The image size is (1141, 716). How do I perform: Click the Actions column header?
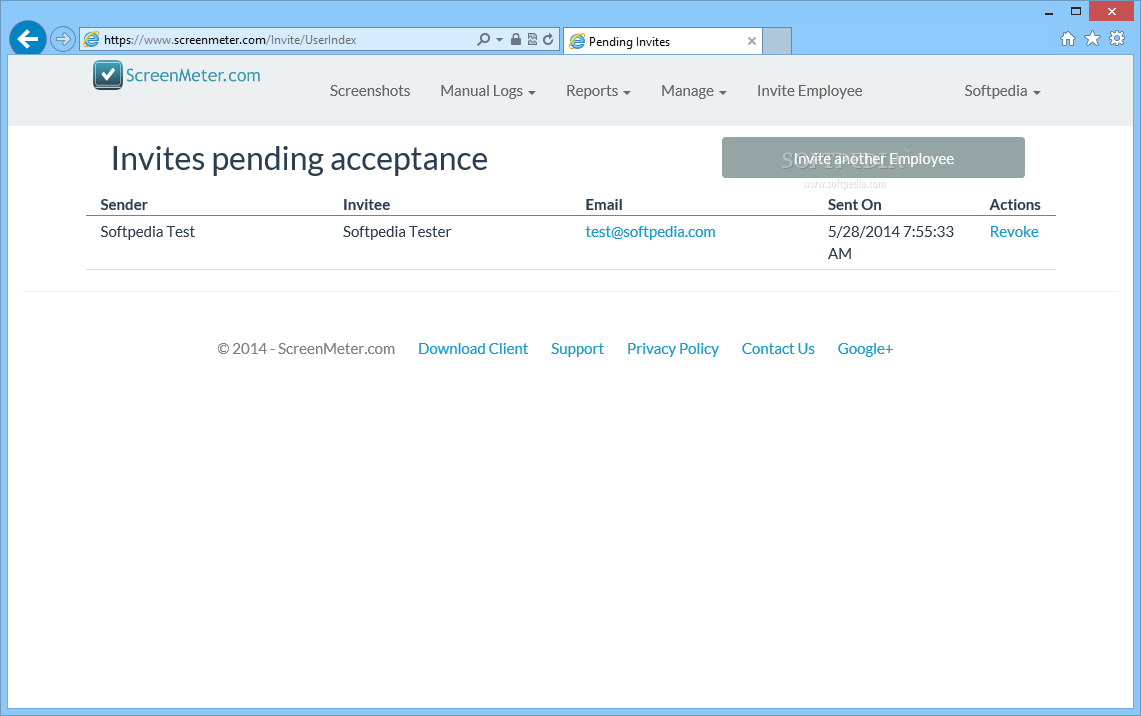[1014, 204]
